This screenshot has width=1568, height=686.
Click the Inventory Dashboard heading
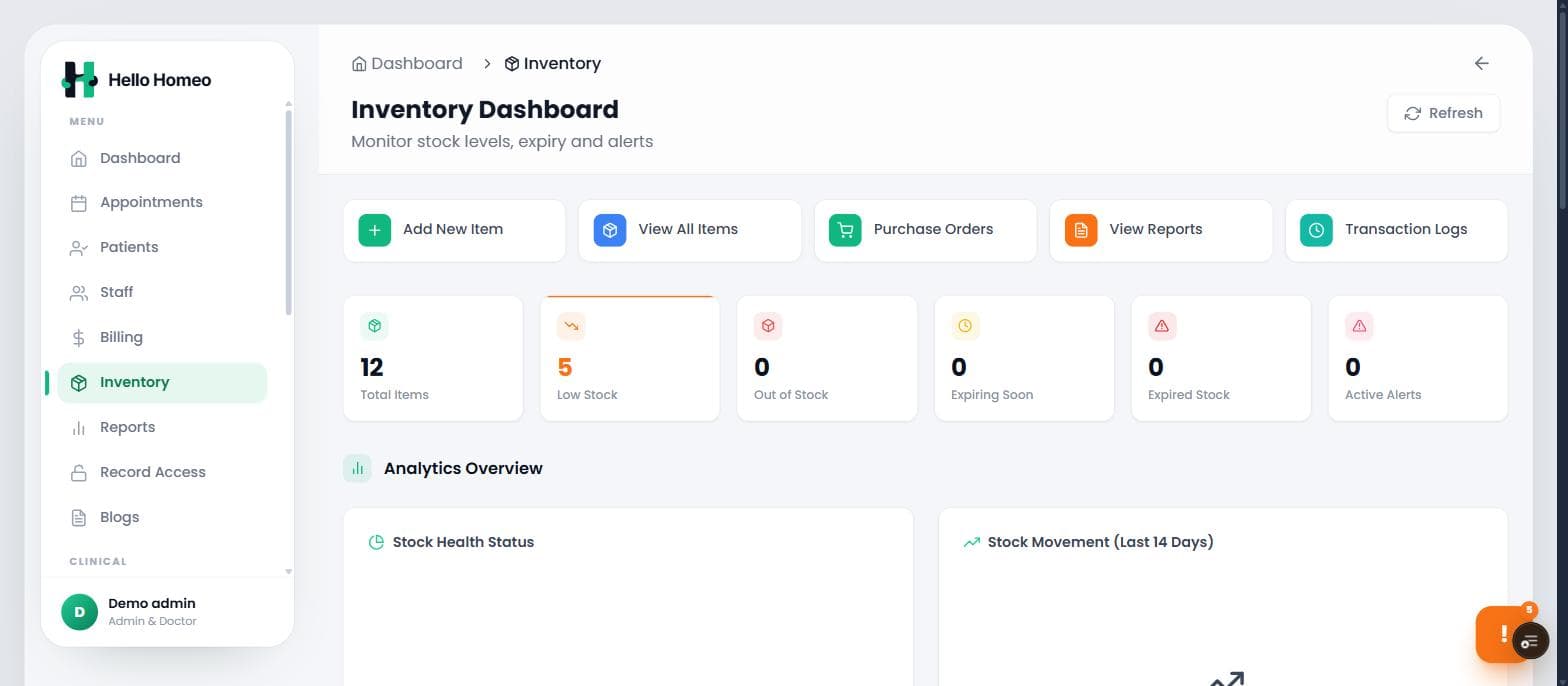(485, 110)
